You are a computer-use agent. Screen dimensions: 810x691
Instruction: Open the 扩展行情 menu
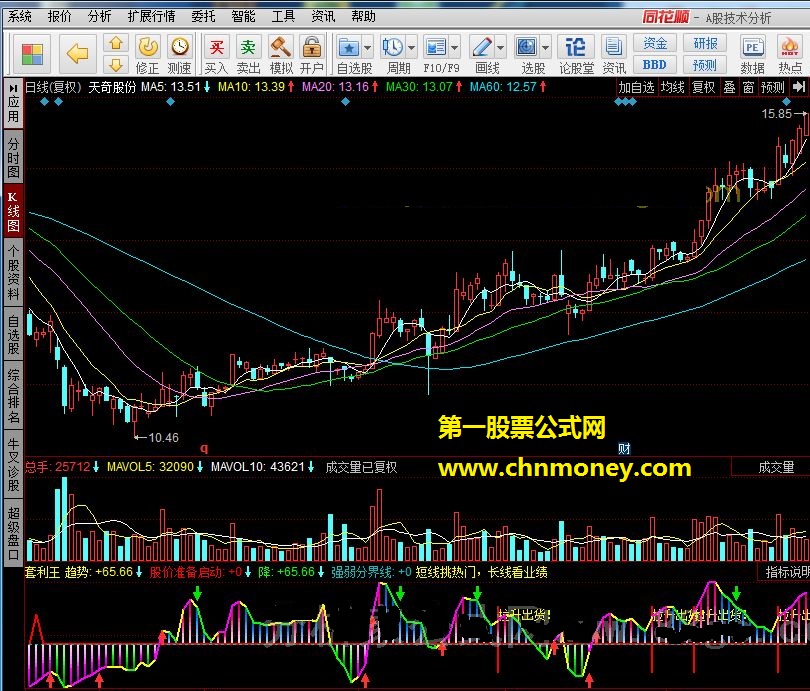click(x=151, y=17)
